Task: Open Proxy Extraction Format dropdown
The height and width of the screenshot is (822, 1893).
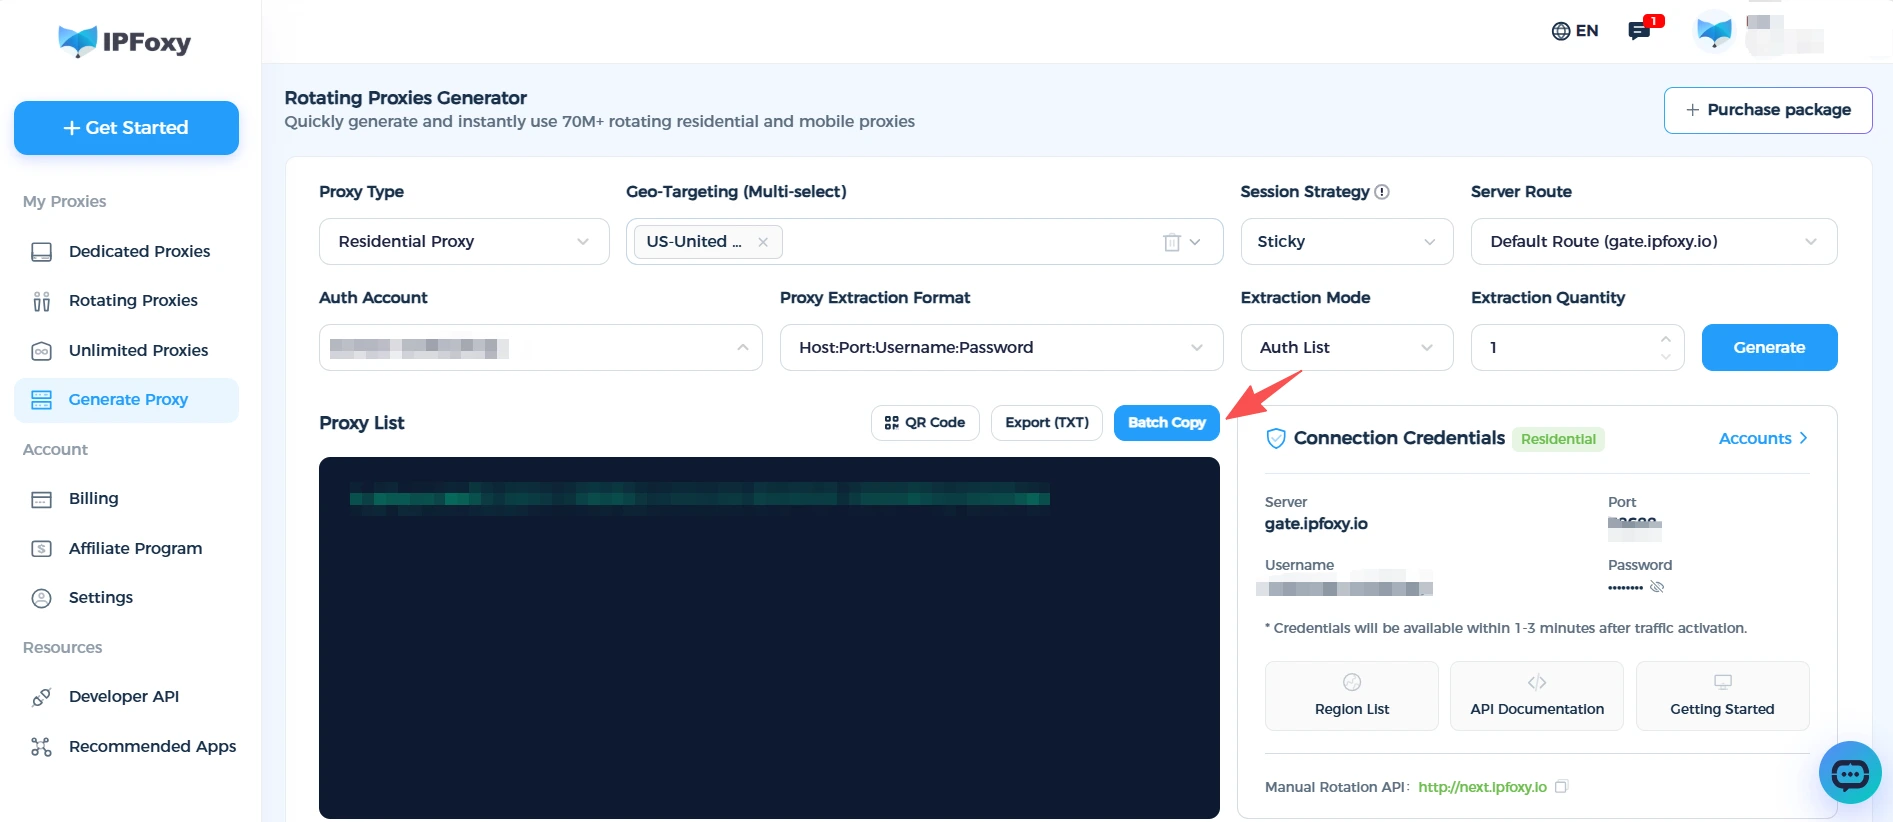Action: pos(1002,348)
